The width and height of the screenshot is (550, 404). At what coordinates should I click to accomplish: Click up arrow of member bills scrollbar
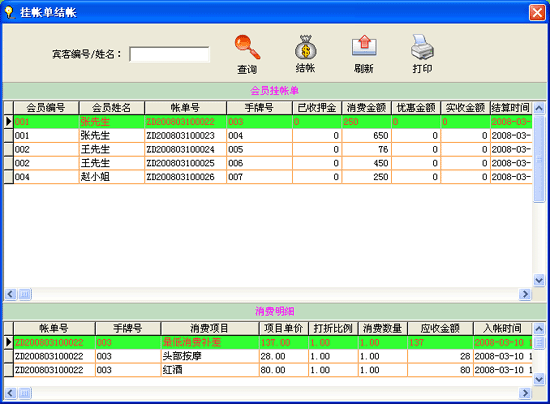tap(539, 108)
